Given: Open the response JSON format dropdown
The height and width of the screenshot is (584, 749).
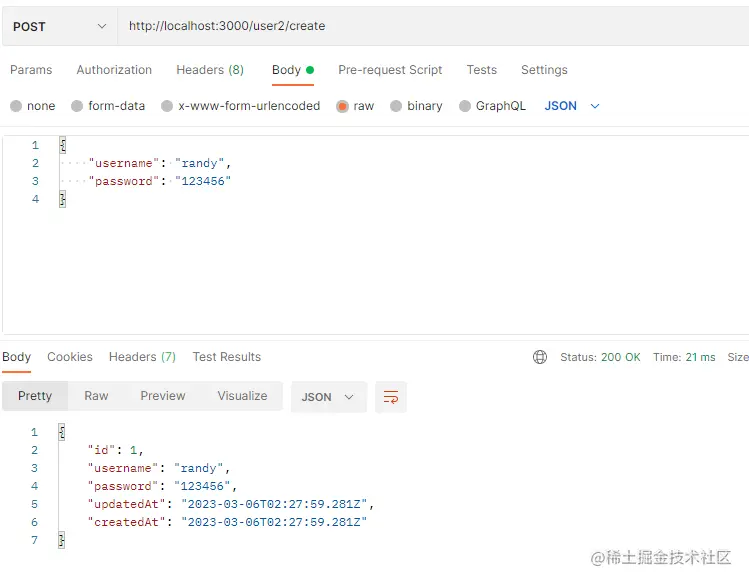Looking at the screenshot, I should pos(329,397).
